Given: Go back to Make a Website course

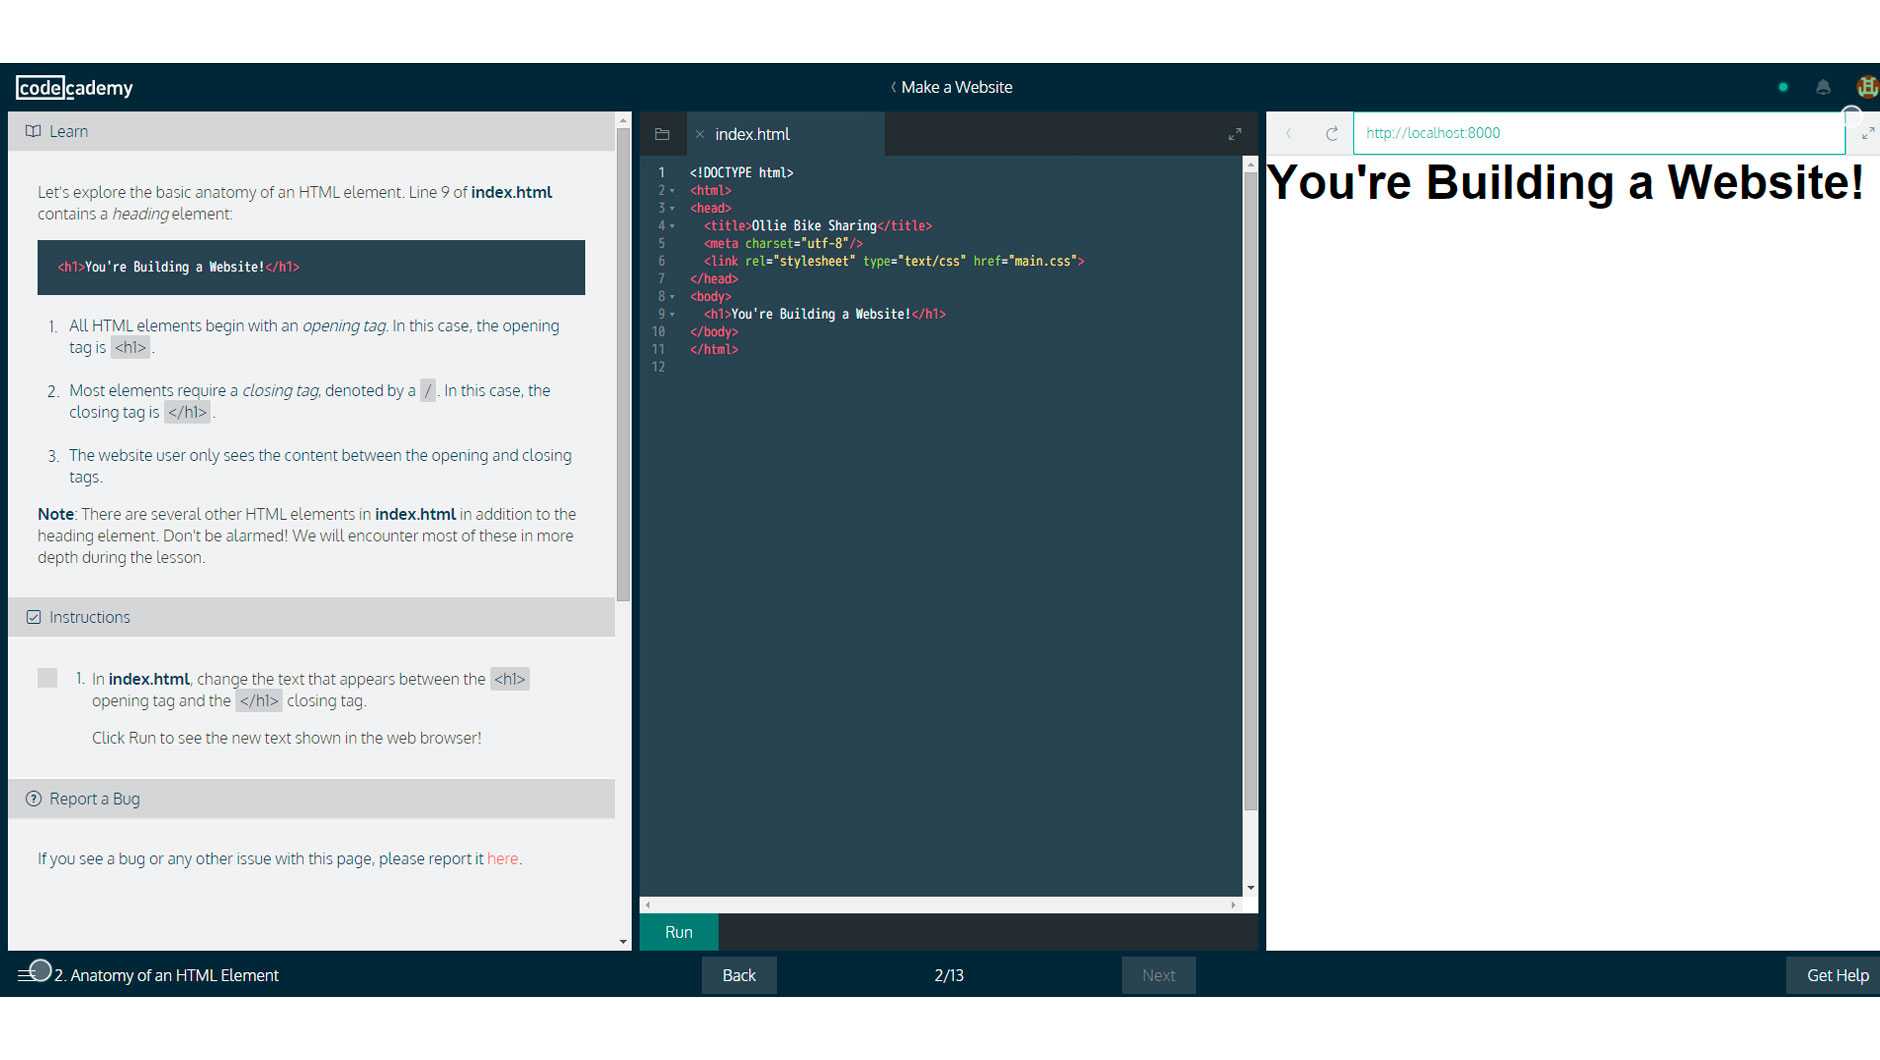Looking at the screenshot, I should point(951,88).
